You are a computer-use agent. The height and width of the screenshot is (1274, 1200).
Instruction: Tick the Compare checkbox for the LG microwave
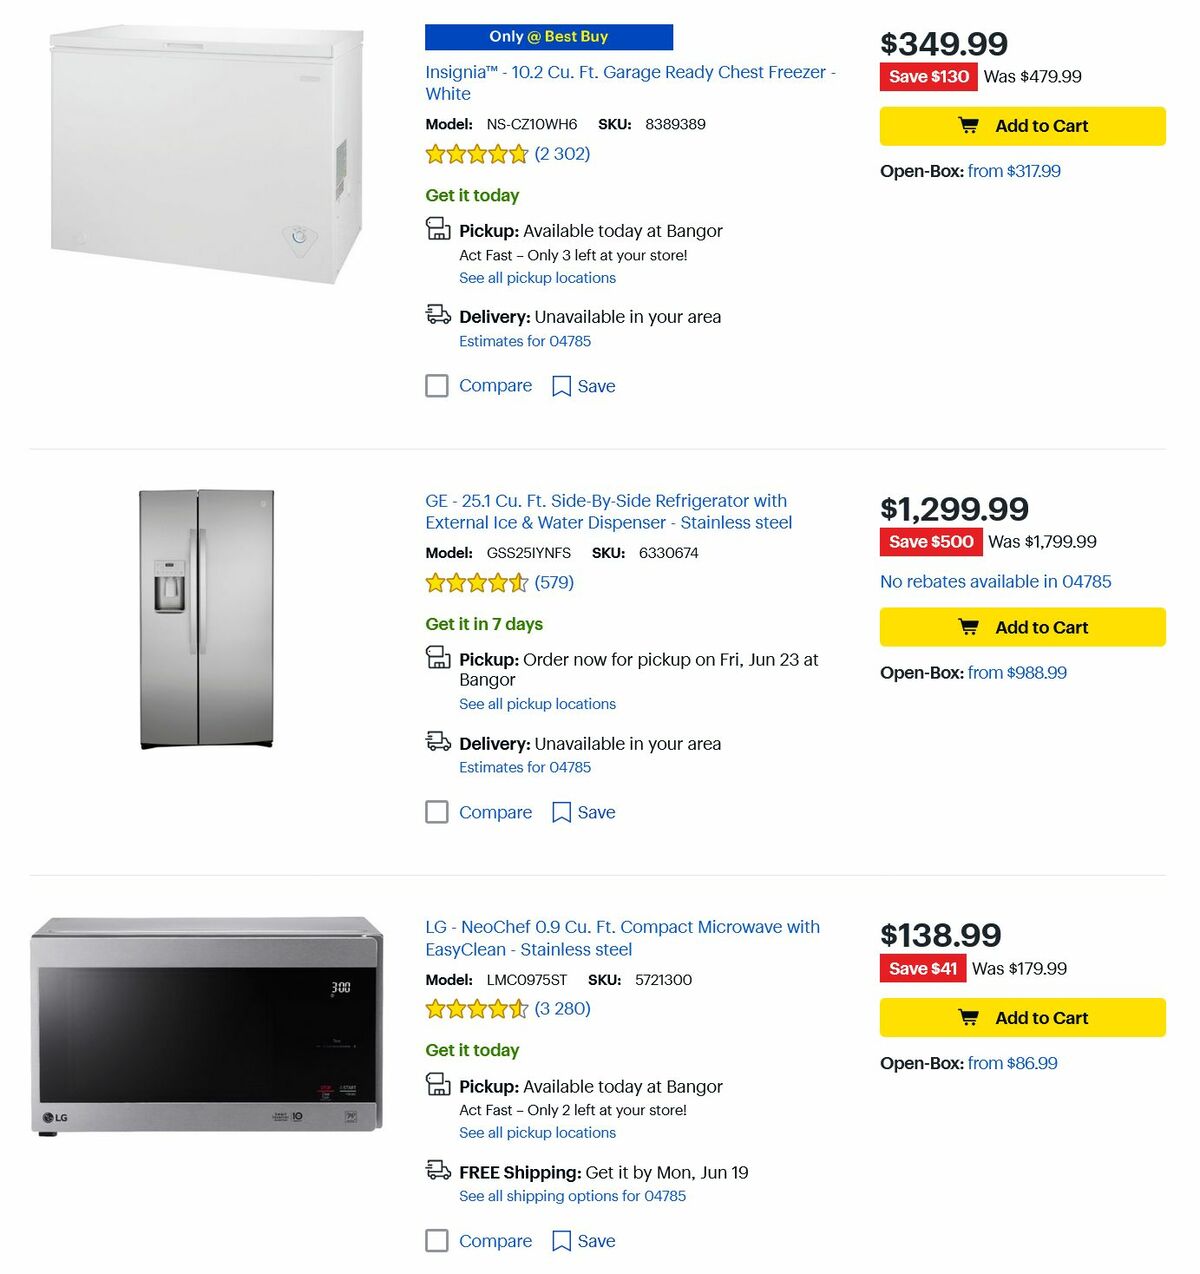(437, 1240)
